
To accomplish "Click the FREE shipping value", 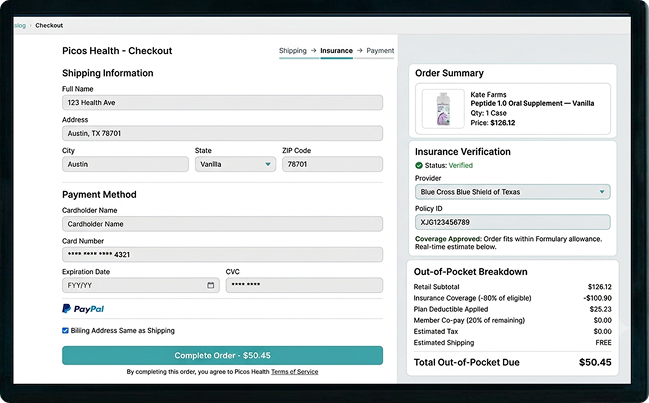I will 603,343.
